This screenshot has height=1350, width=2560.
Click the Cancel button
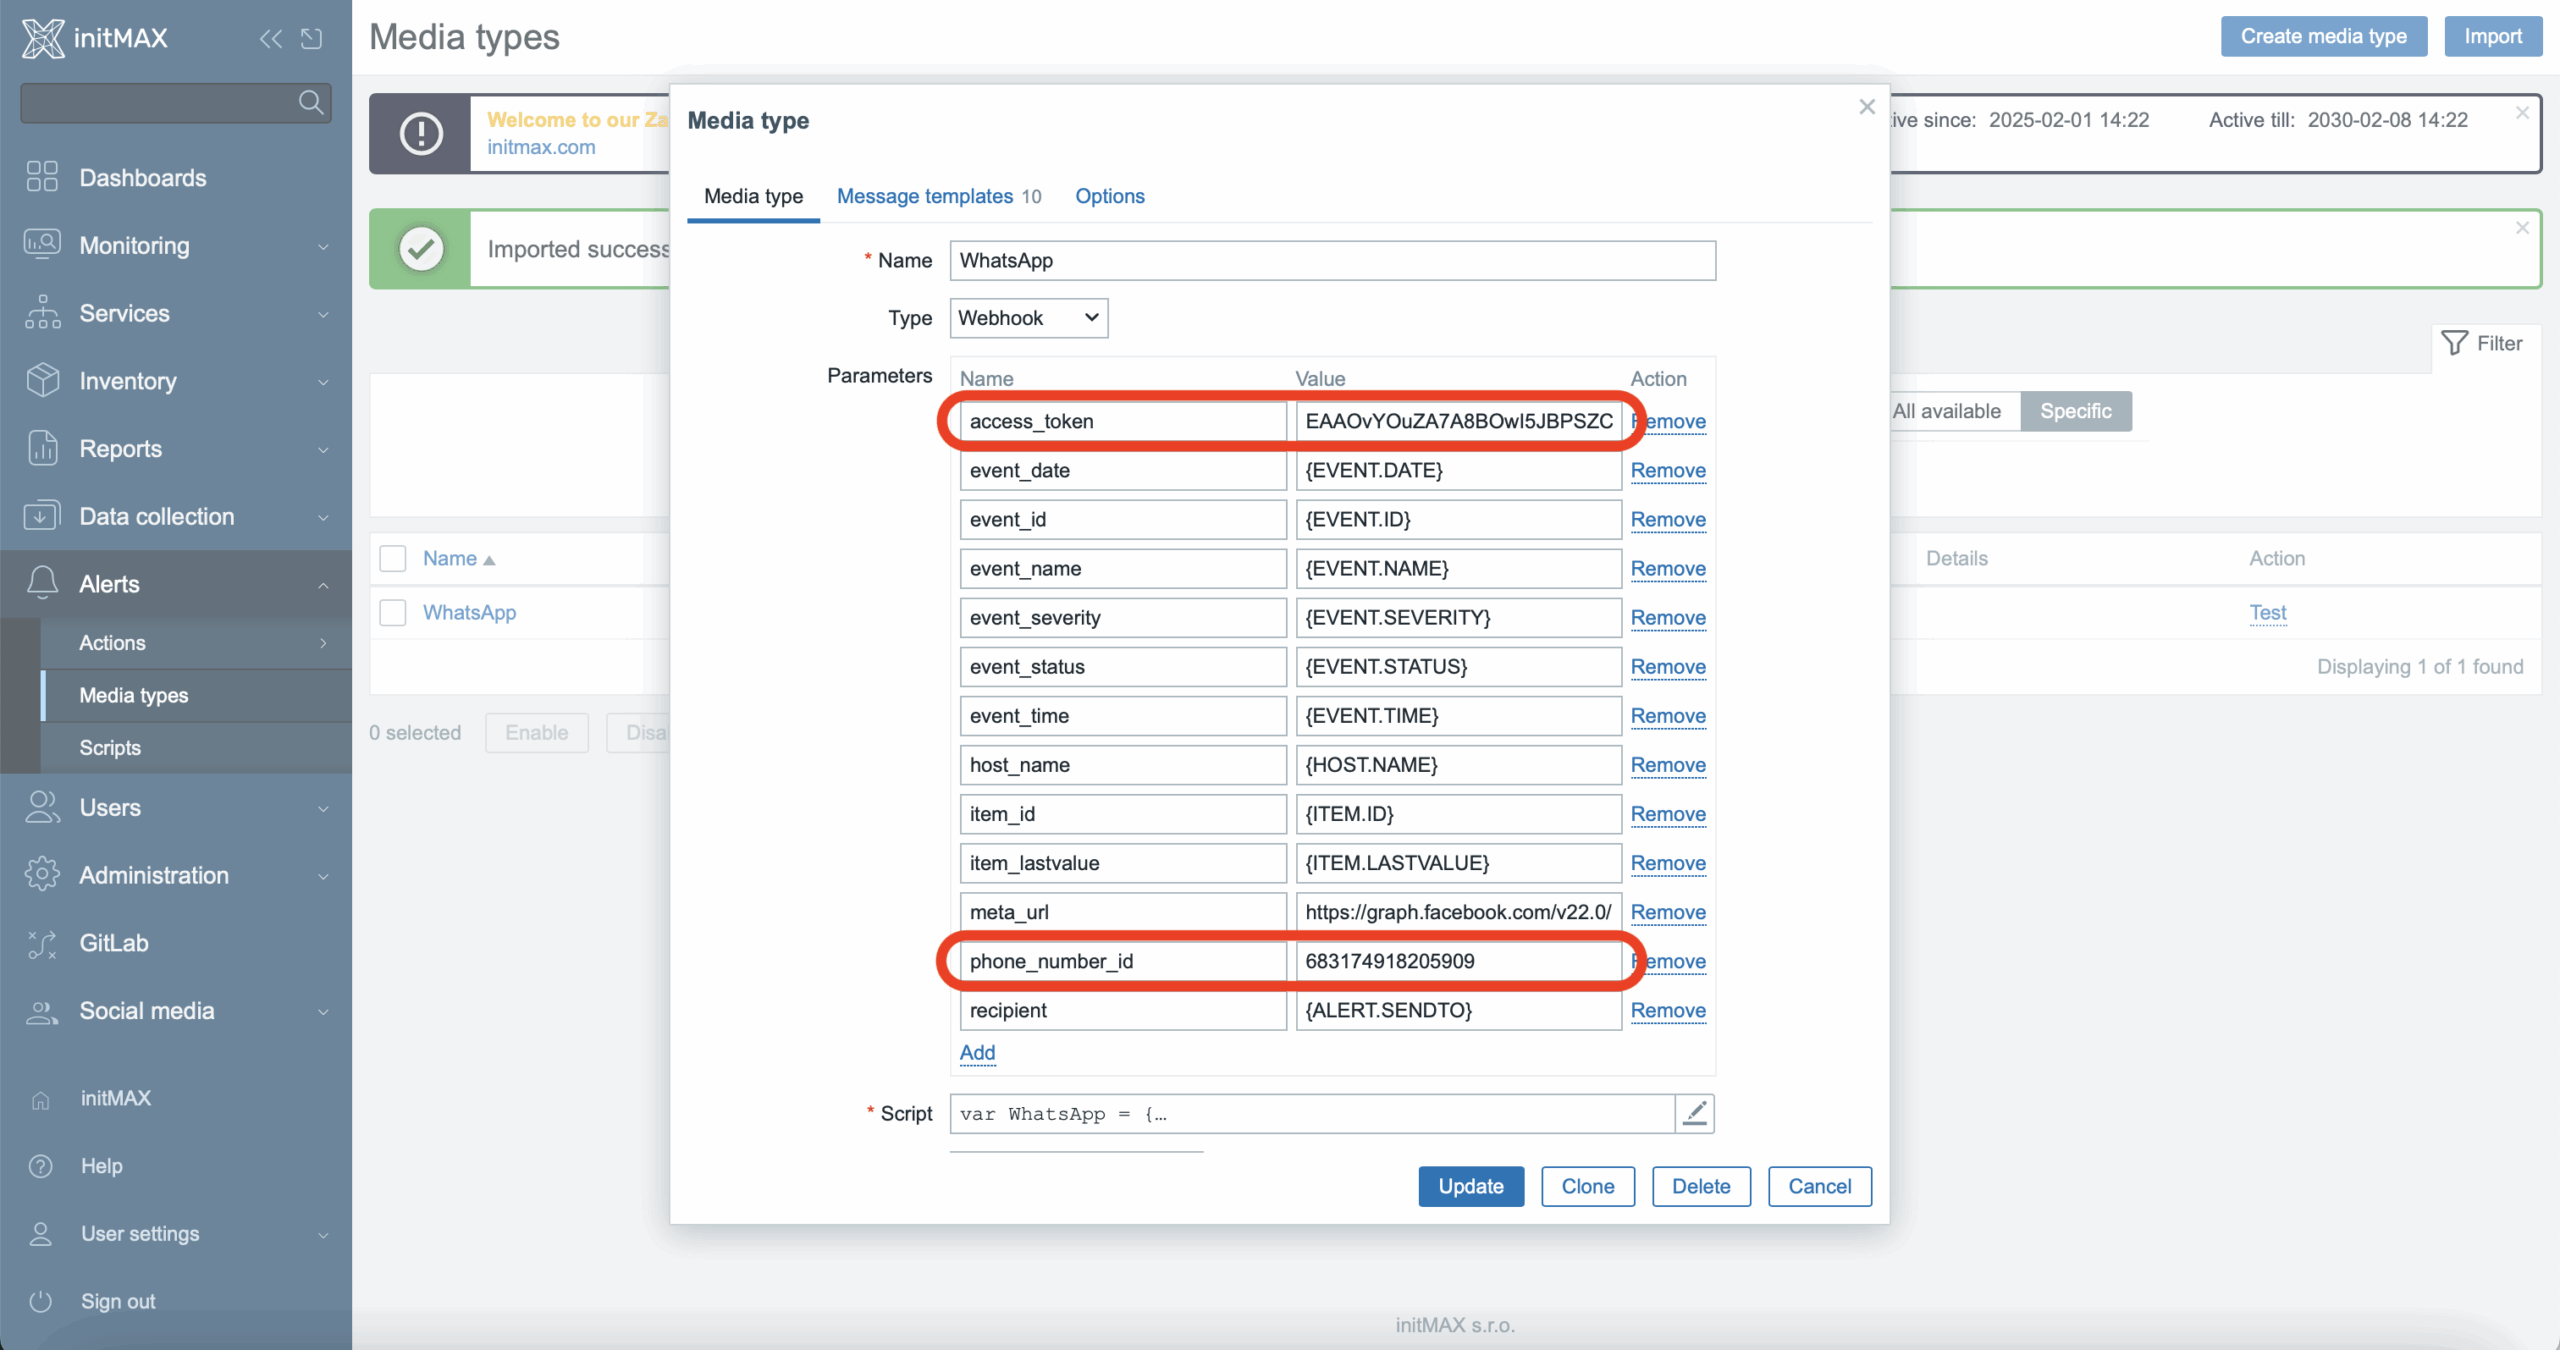[1819, 1186]
